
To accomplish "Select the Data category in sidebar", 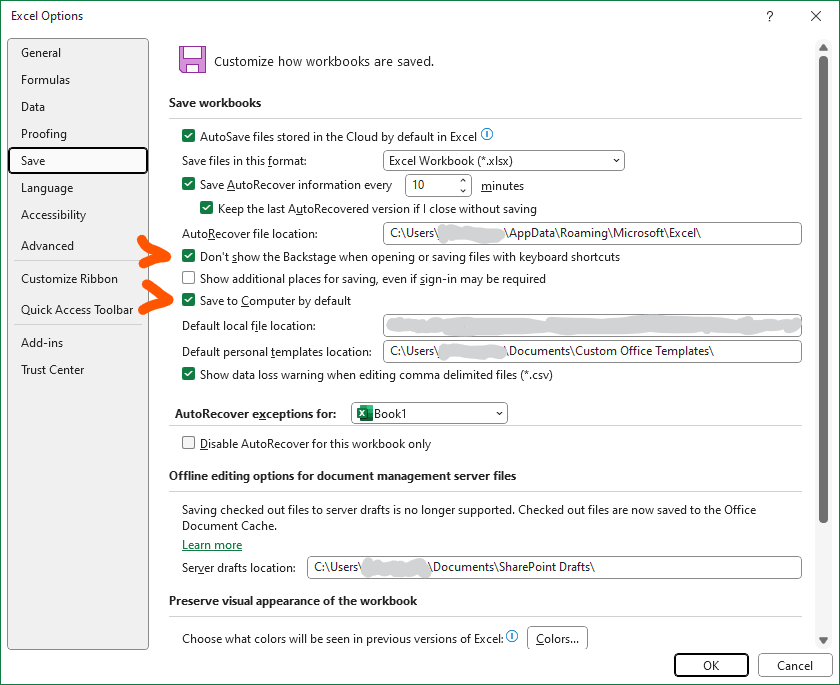I will point(78,107).
